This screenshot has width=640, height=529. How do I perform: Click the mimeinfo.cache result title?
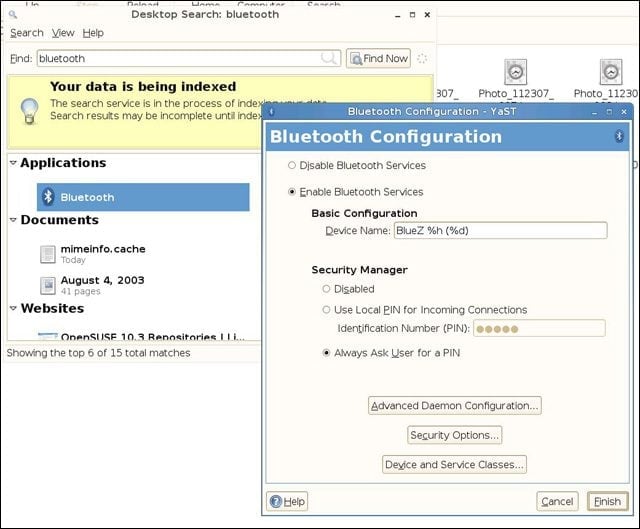(x=103, y=249)
